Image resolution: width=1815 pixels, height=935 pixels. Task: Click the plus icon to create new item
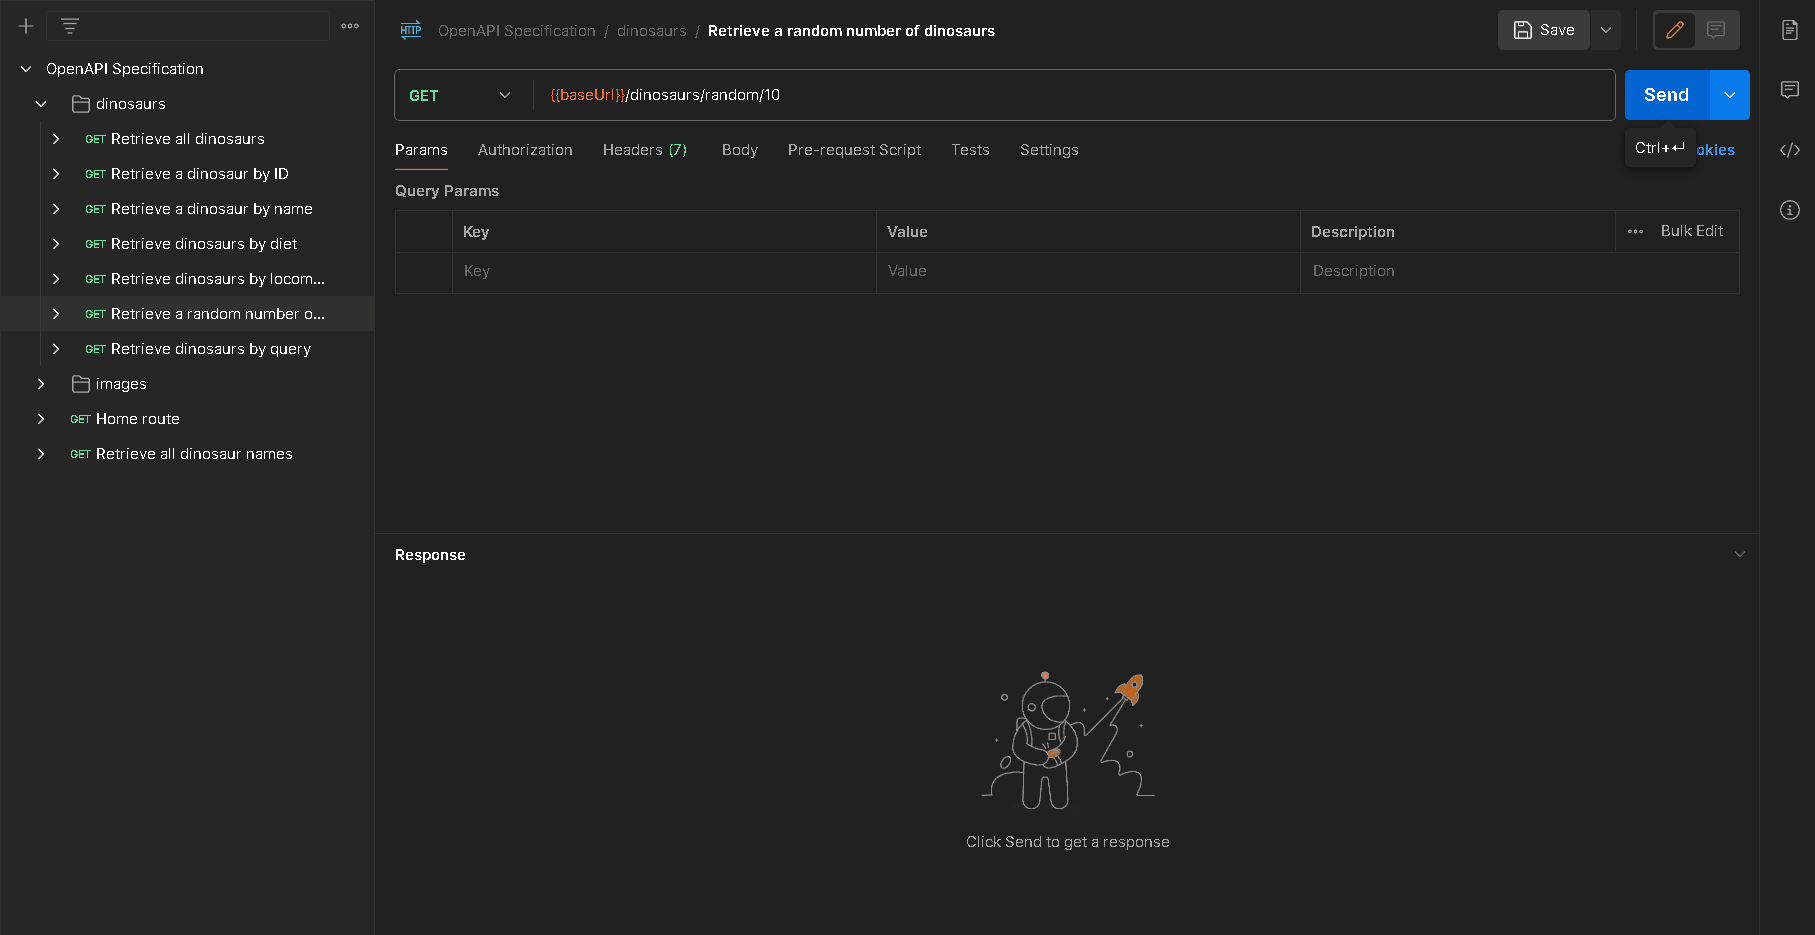(26, 27)
